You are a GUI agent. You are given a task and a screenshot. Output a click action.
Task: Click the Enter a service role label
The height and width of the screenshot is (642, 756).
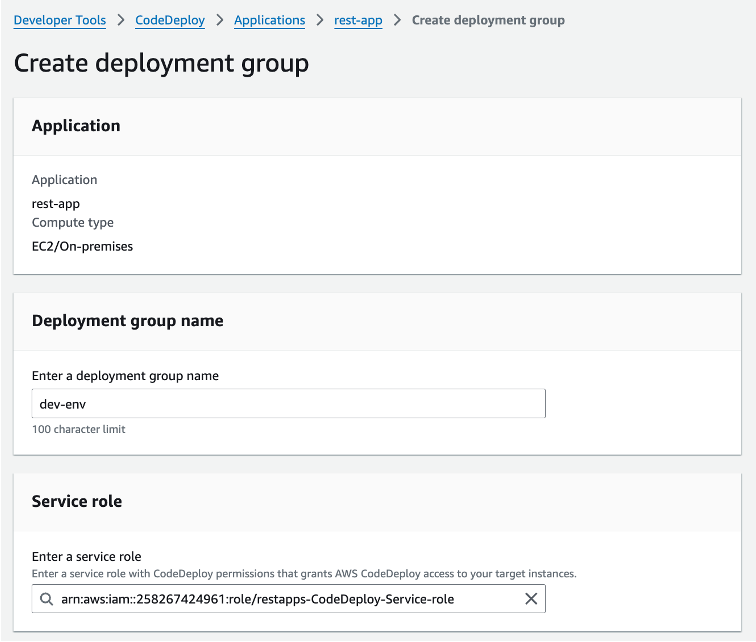(x=87, y=557)
